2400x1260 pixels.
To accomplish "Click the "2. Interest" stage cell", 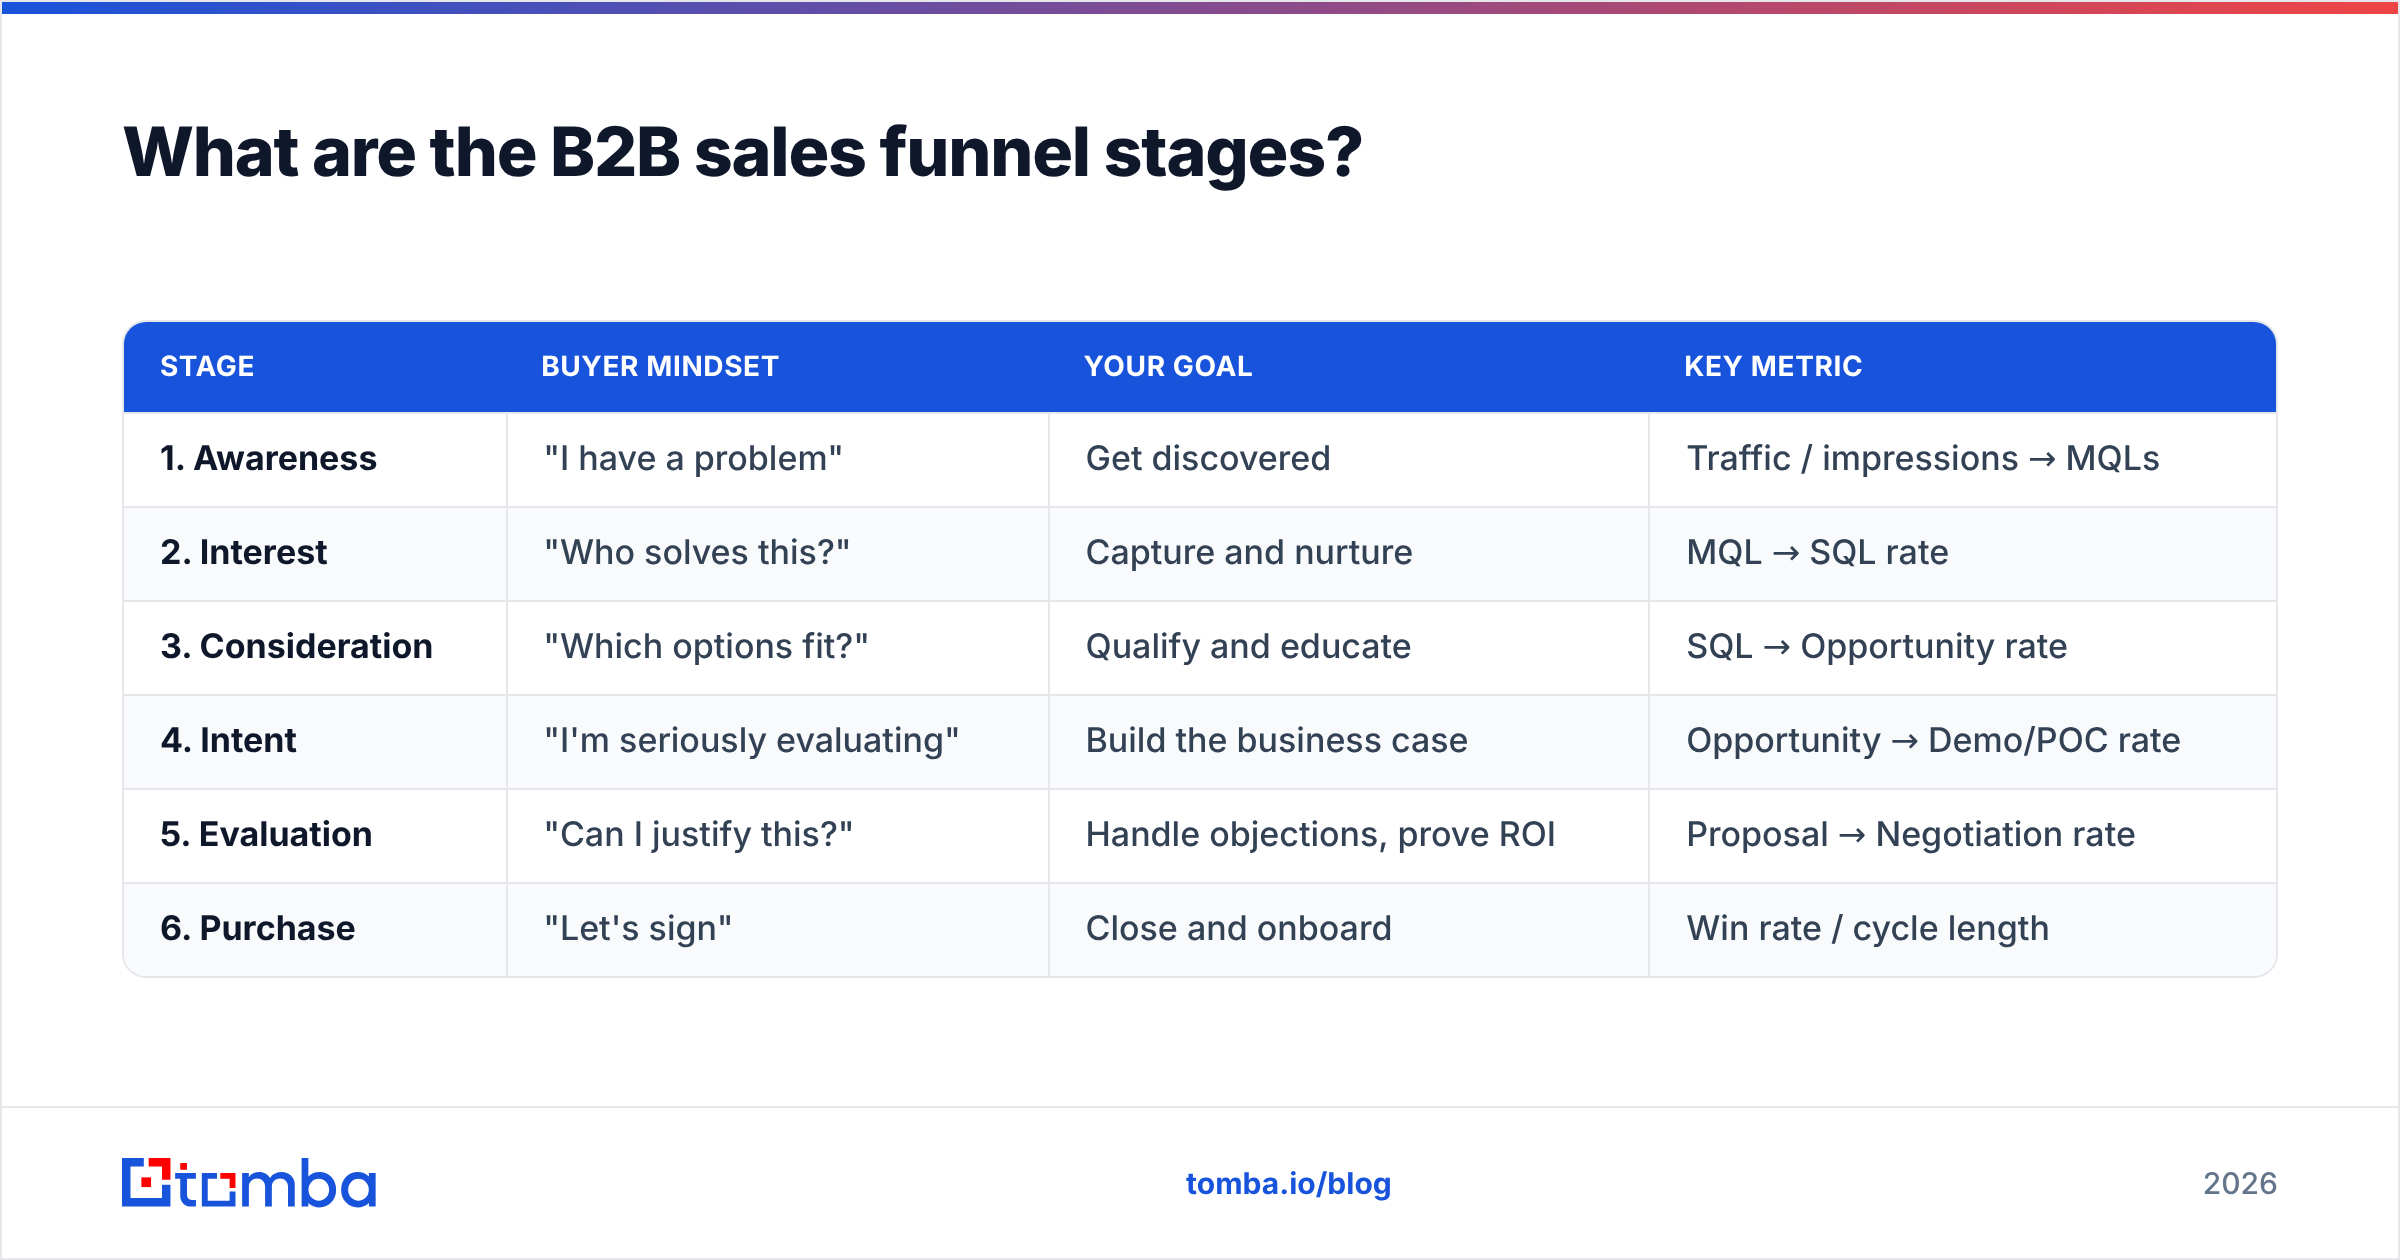I will [x=315, y=553].
